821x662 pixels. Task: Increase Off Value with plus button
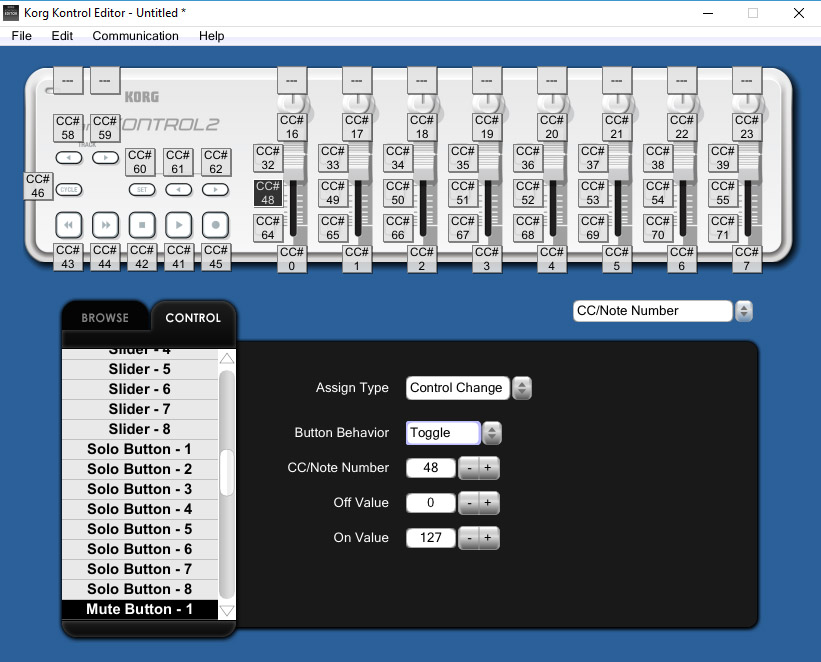488,503
